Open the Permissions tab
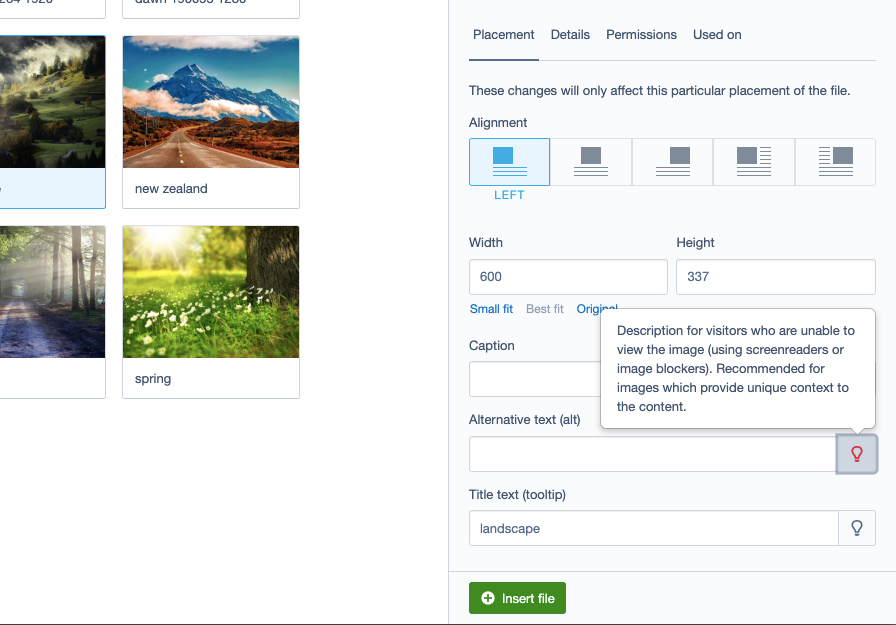This screenshot has height=625, width=896. [641, 35]
